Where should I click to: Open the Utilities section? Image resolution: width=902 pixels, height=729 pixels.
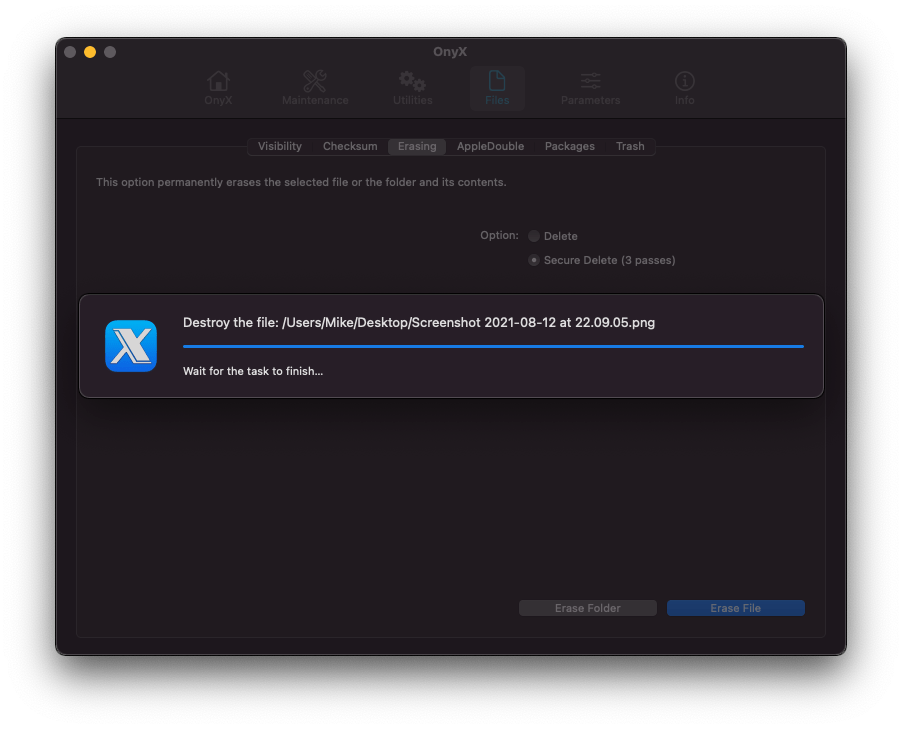412,88
